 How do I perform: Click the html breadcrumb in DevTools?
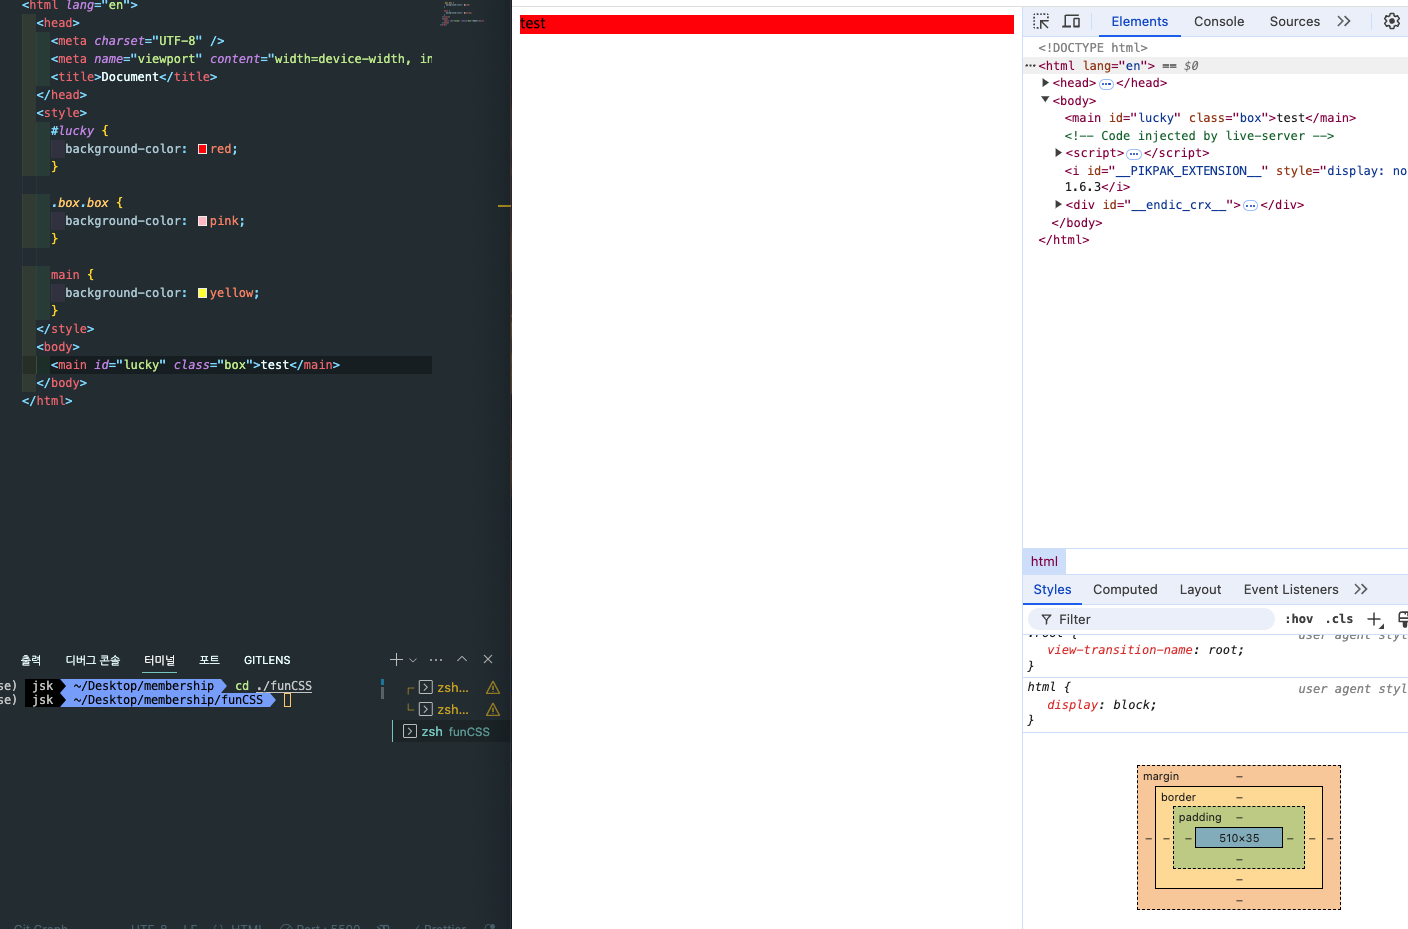click(1044, 561)
